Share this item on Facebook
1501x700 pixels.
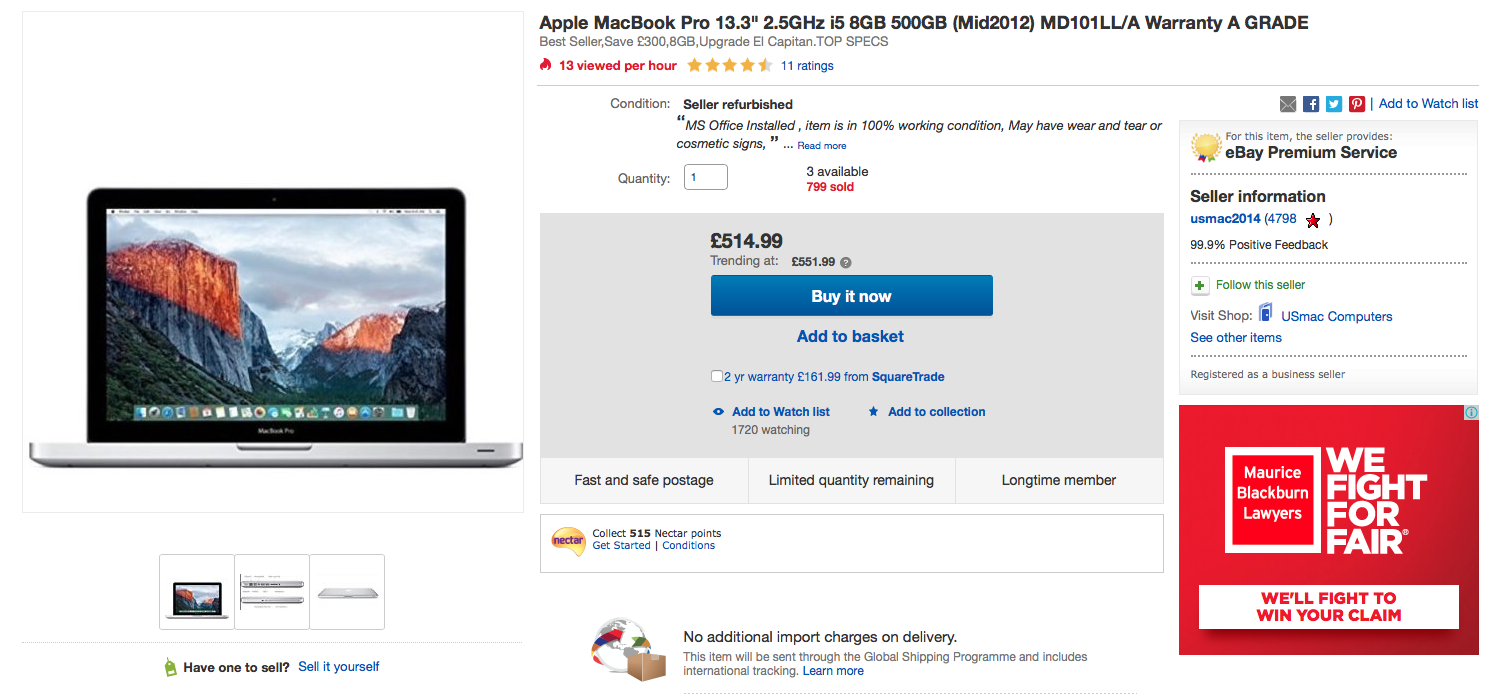coord(1311,104)
